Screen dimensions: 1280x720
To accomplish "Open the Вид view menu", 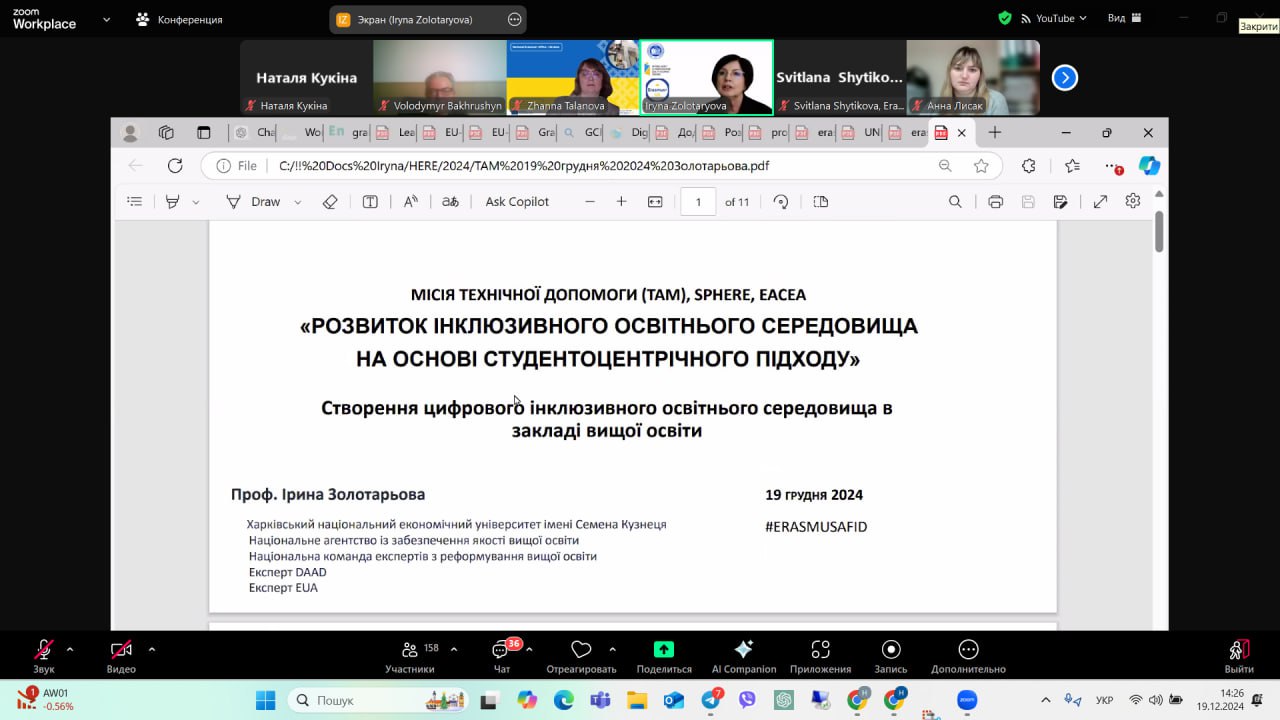I will tap(1124, 18).
